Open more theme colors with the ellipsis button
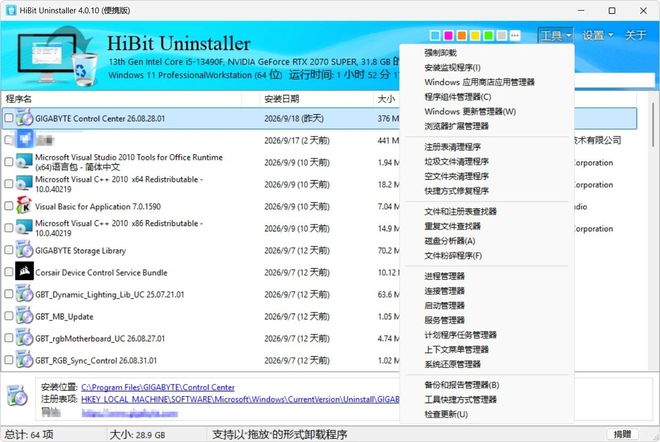Image resolution: width=660 pixels, height=442 pixels. (515, 36)
